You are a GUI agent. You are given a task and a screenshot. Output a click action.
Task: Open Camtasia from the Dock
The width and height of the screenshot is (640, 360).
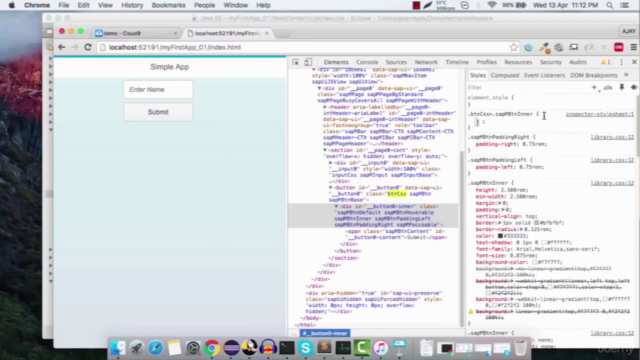point(362,348)
